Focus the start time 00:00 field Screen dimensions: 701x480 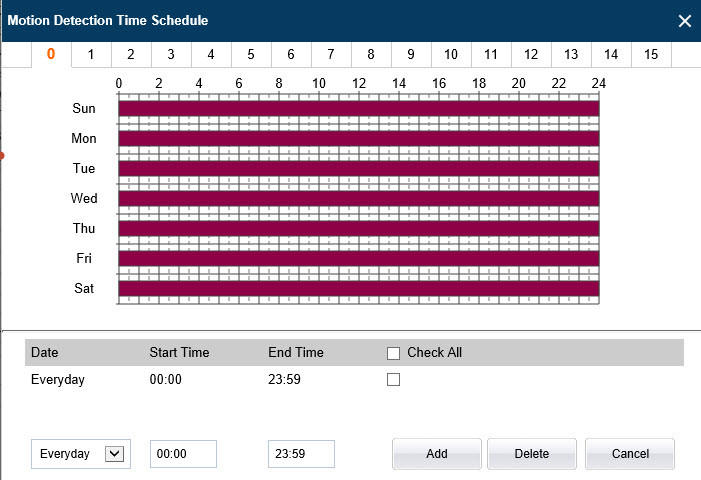(183, 454)
